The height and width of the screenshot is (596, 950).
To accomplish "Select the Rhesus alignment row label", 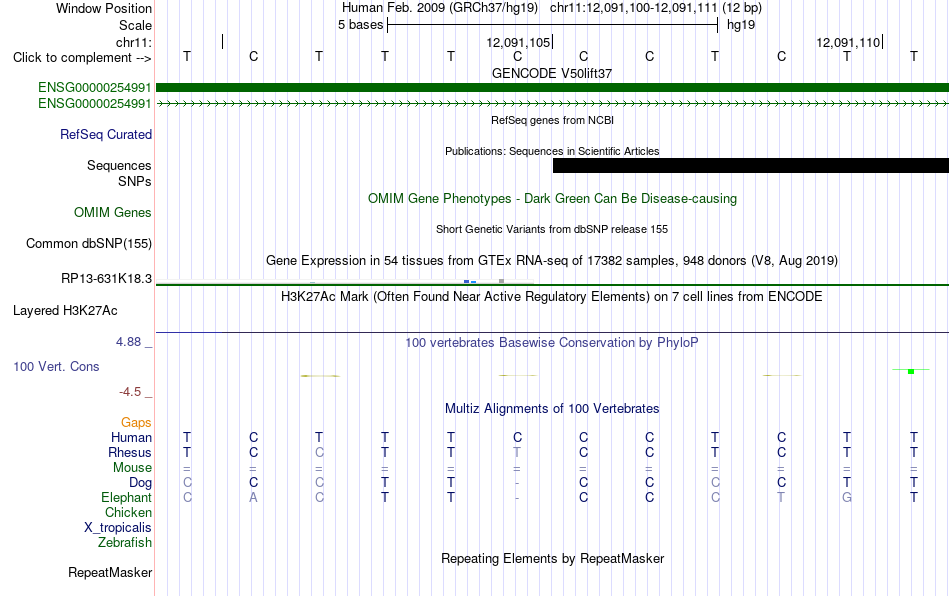I will click(130, 452).
